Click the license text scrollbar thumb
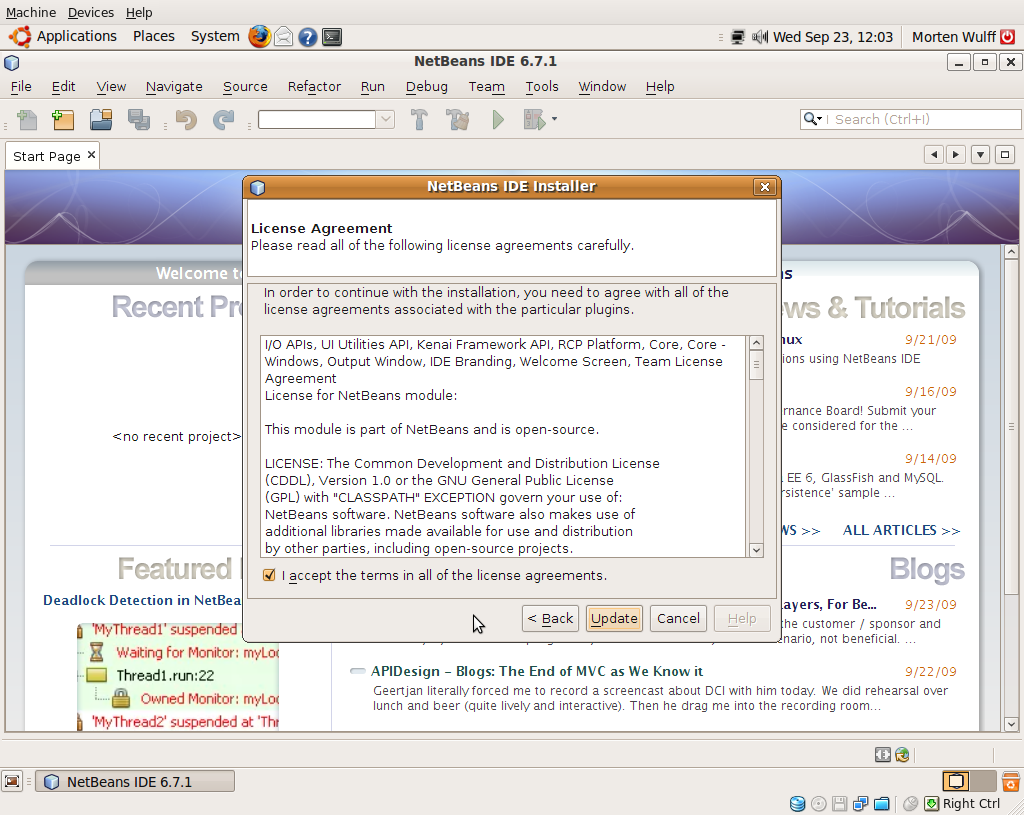 756,365
